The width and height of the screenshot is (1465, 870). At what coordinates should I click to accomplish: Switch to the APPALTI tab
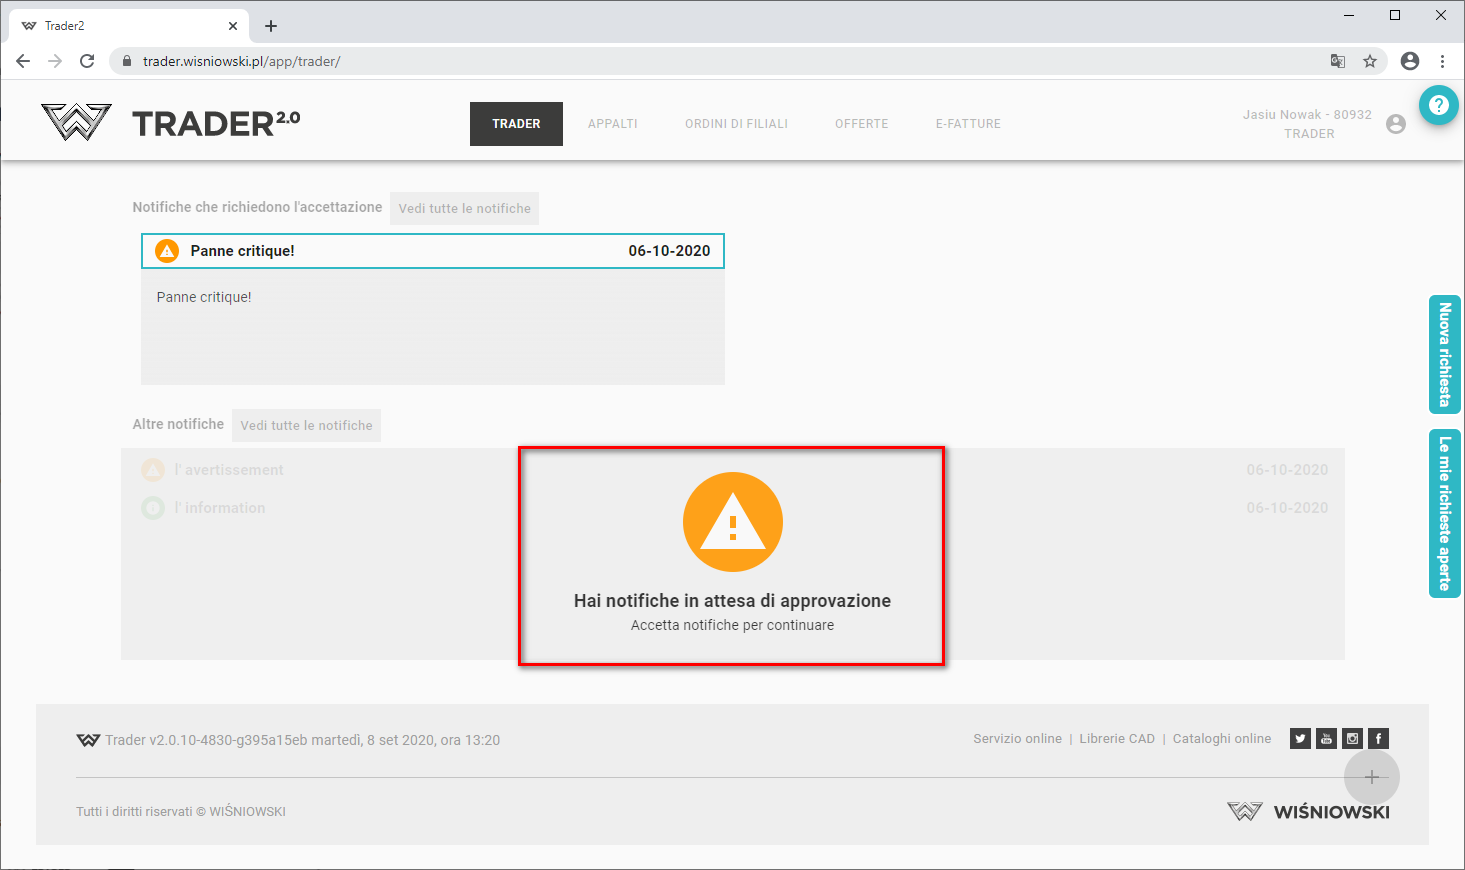pos(612,124)
